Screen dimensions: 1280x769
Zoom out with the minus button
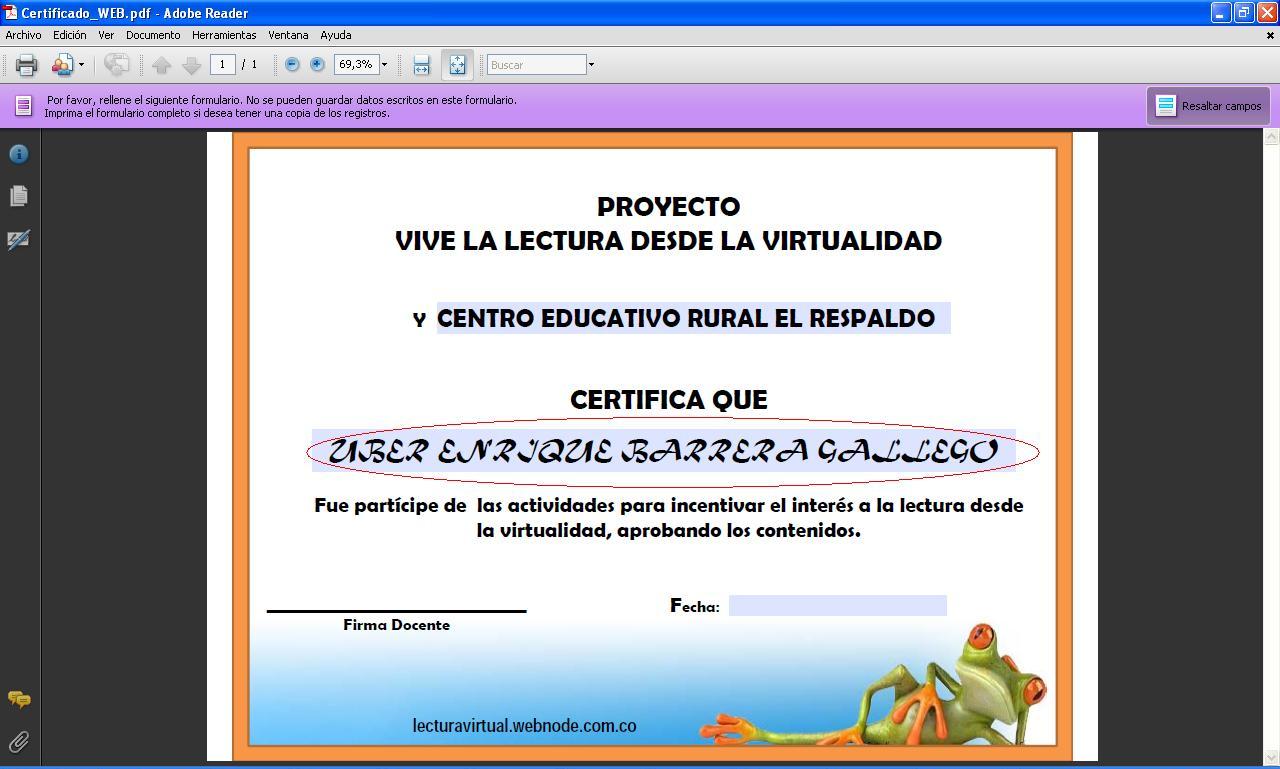[x=292, y=64]
